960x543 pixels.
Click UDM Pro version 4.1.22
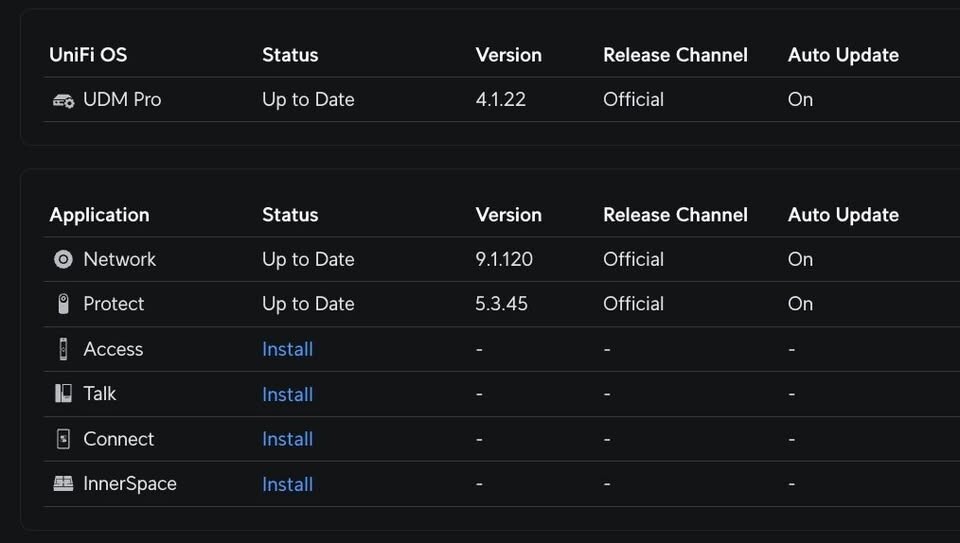(500, 99)
